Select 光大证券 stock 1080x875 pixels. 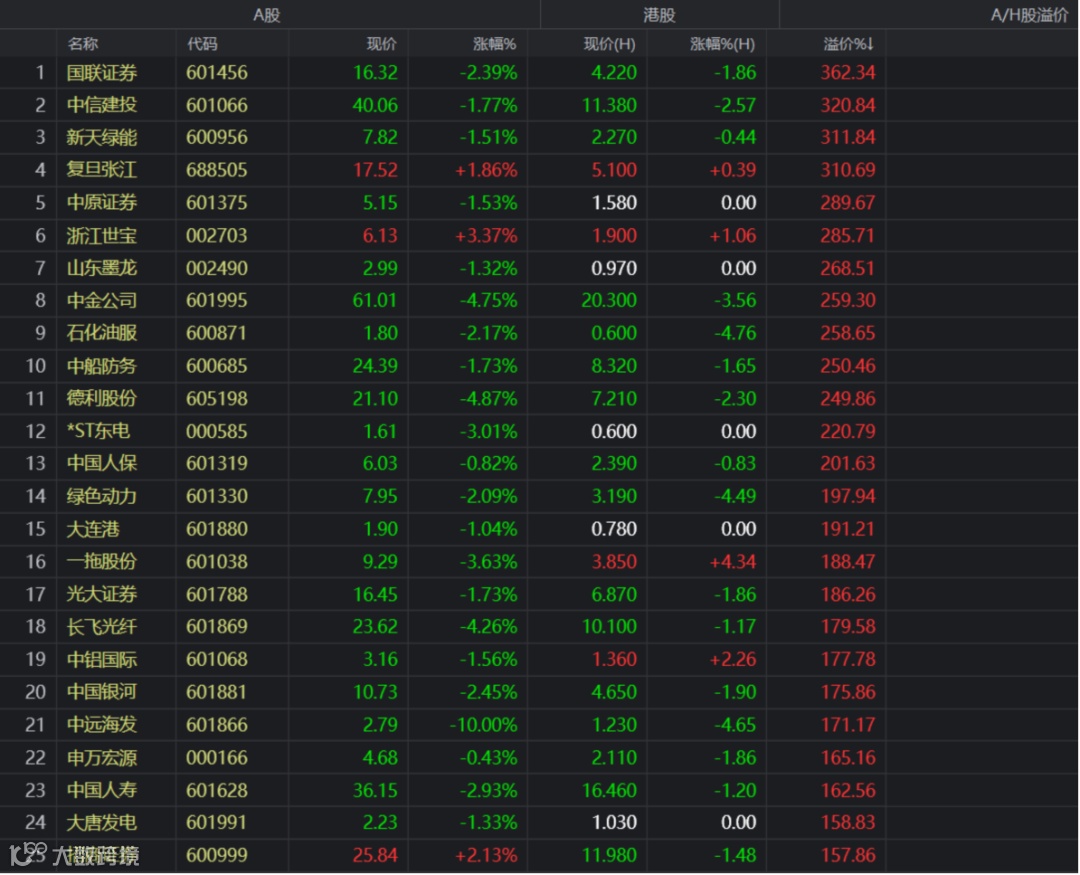pyautogui.click(x=101, y=595)
